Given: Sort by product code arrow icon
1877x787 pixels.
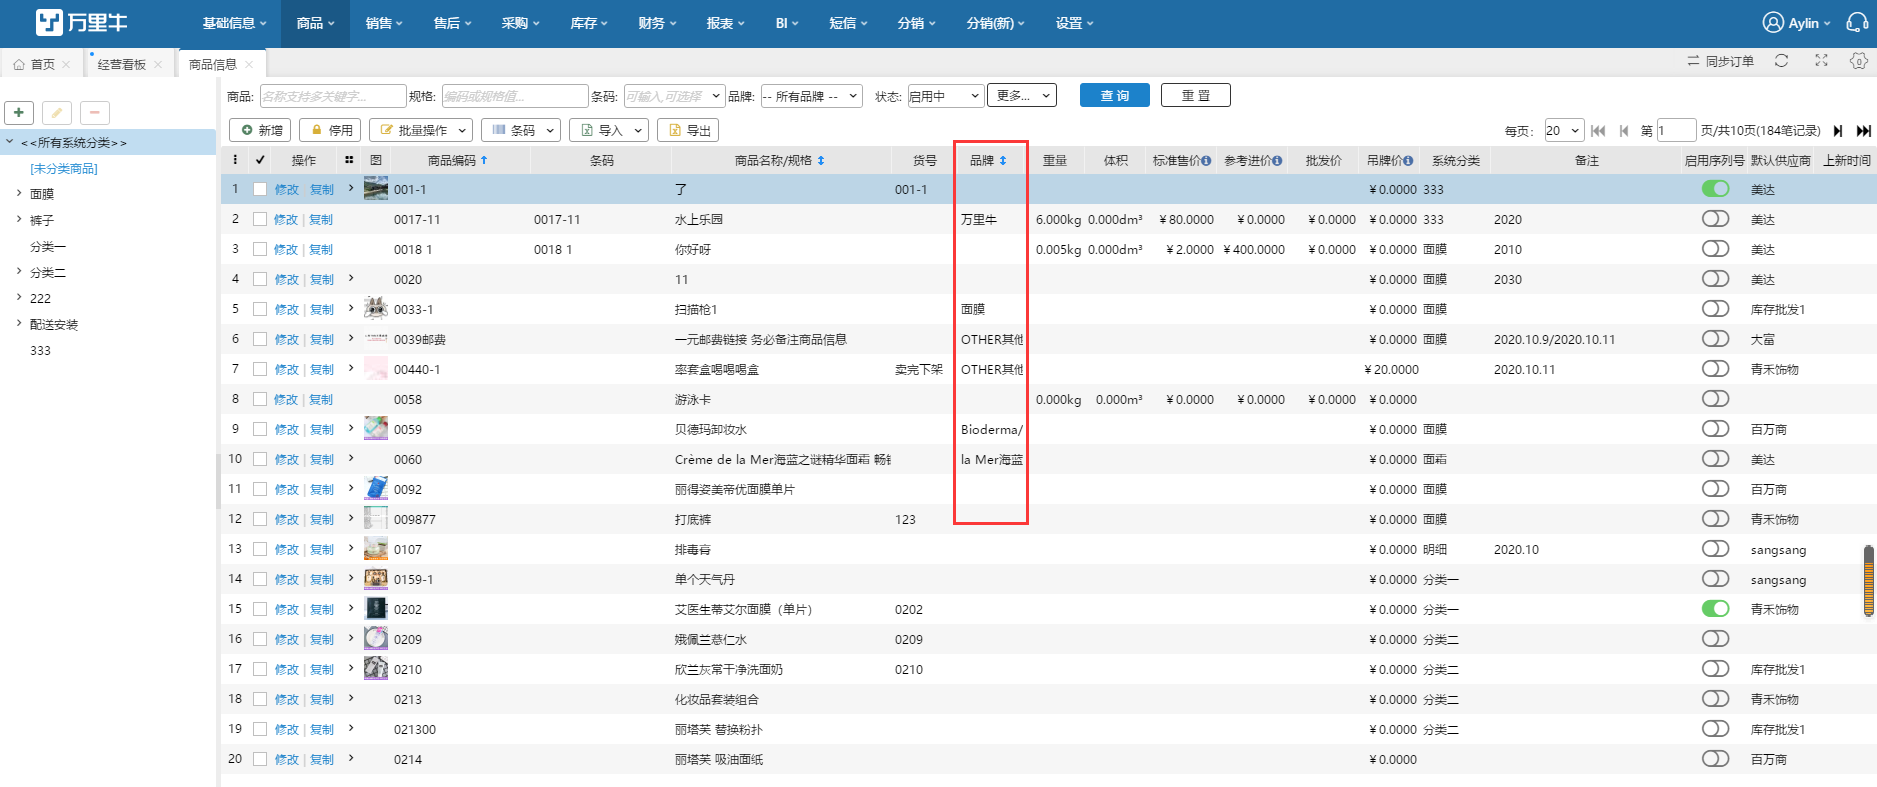Looking at the screenshot, I should tap(484, 160).
